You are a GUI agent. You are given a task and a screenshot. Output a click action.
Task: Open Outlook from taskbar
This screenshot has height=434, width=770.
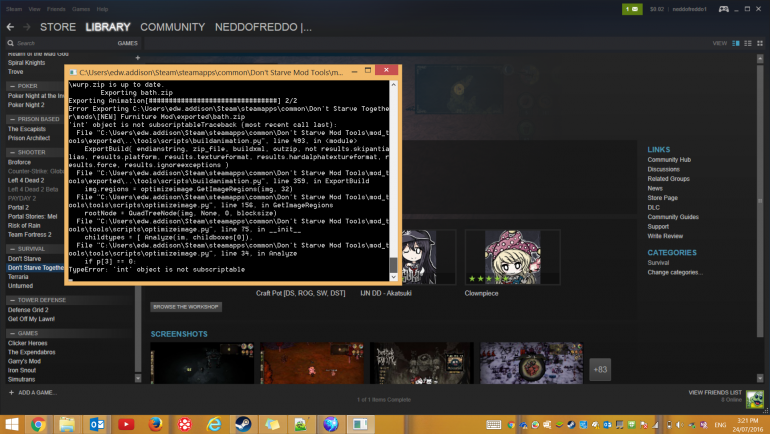coord(97,424)
